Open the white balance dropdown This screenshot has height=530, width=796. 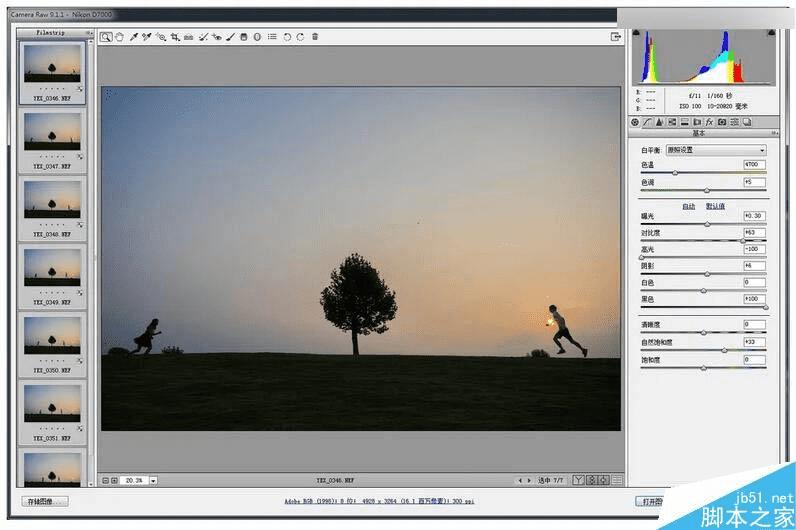716,150
